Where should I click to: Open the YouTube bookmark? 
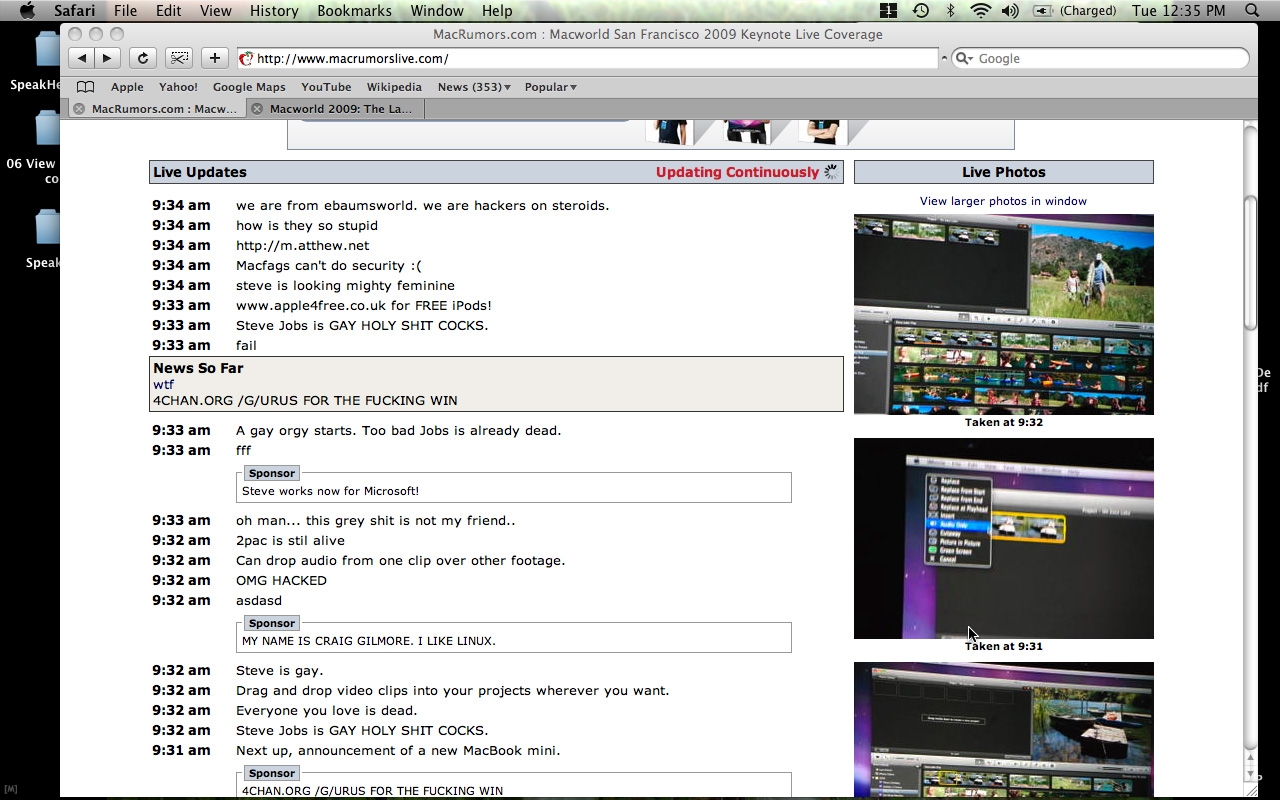coord(326,87)
